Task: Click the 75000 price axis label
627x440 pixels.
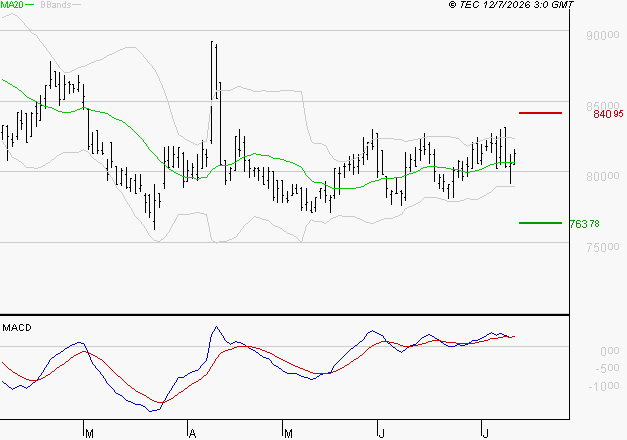Action: [x=603, y=247]
